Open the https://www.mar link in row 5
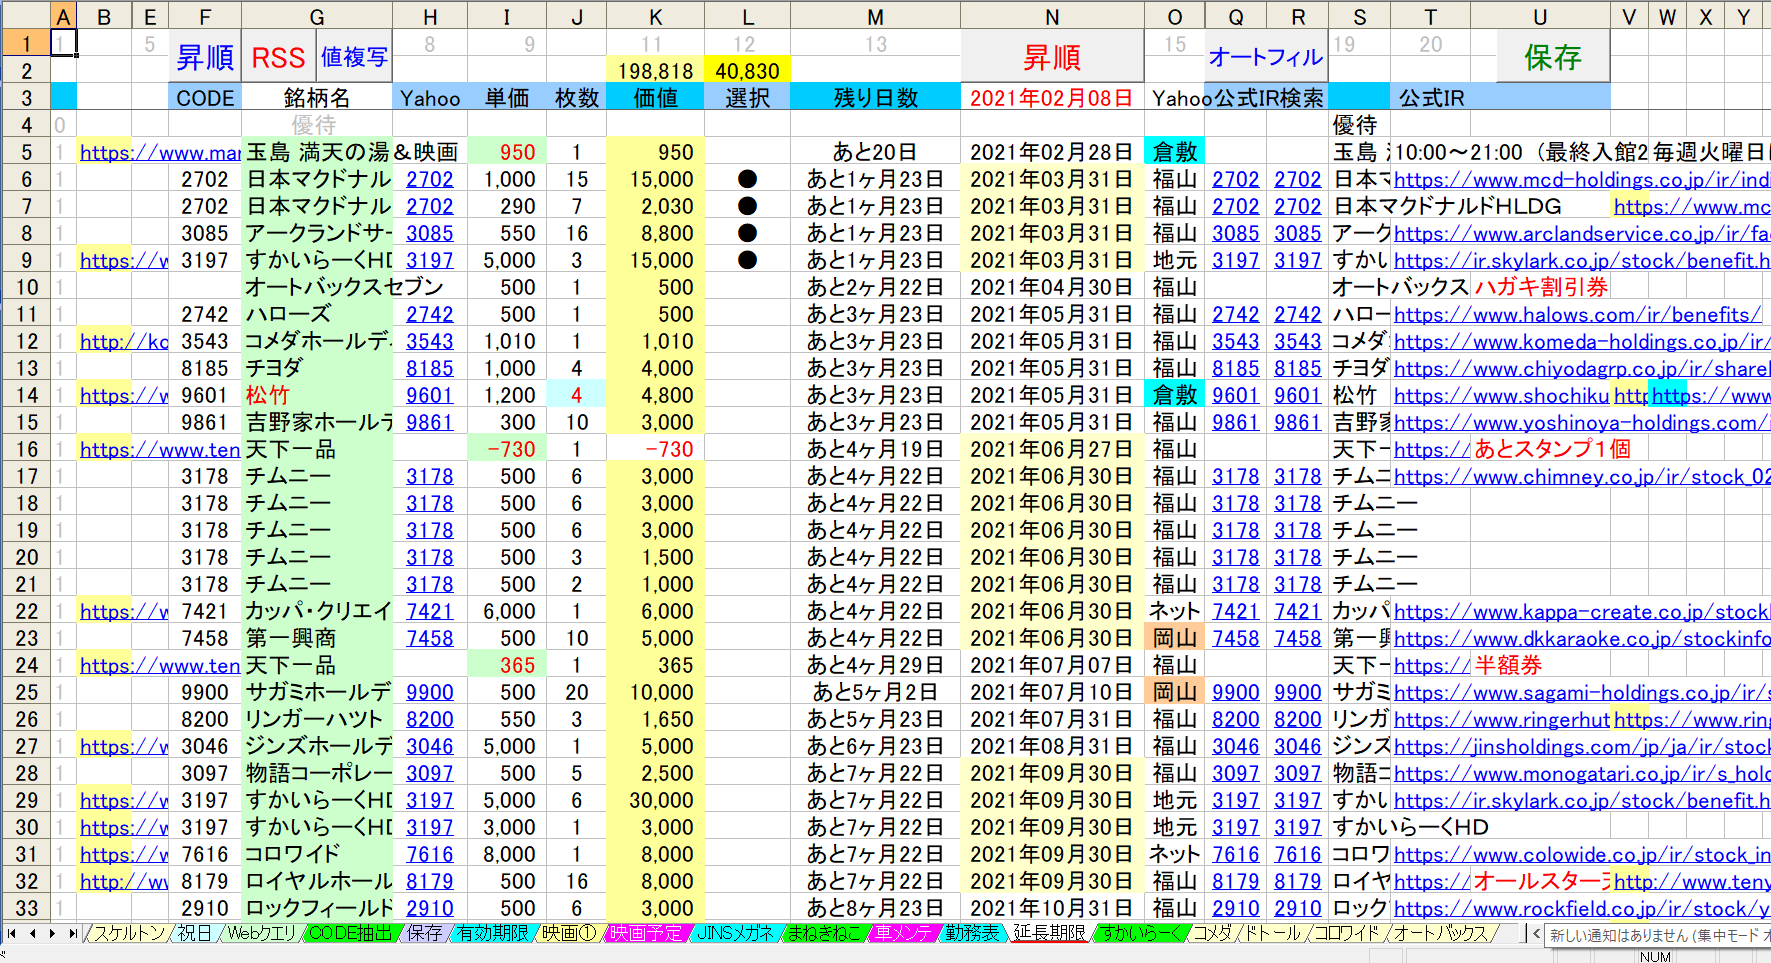The width and height of the screenshot is (1771, 963). point(160,152)
